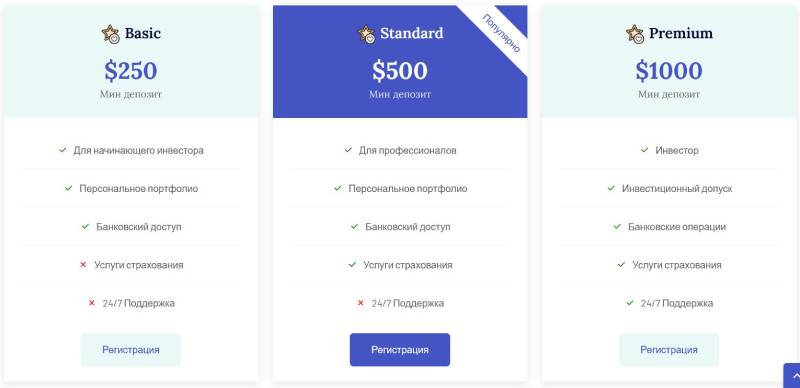Select the $500 price in Standard plan
Viewport: 800px width, 388px height.
[400, 70]
